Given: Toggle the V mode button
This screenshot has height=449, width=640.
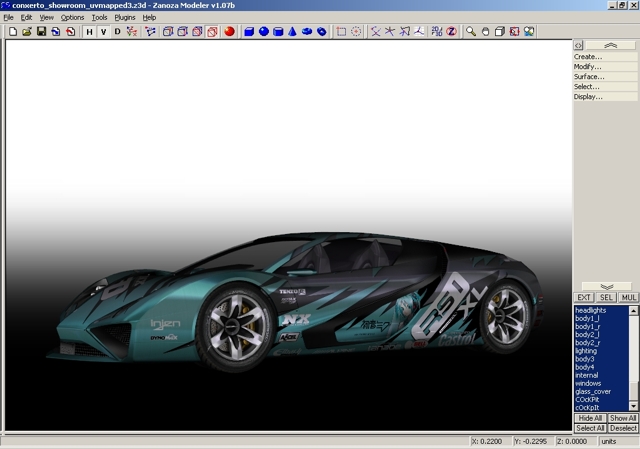Looking at the screenshot, I should pyautogui.click(x=103, y=32).
